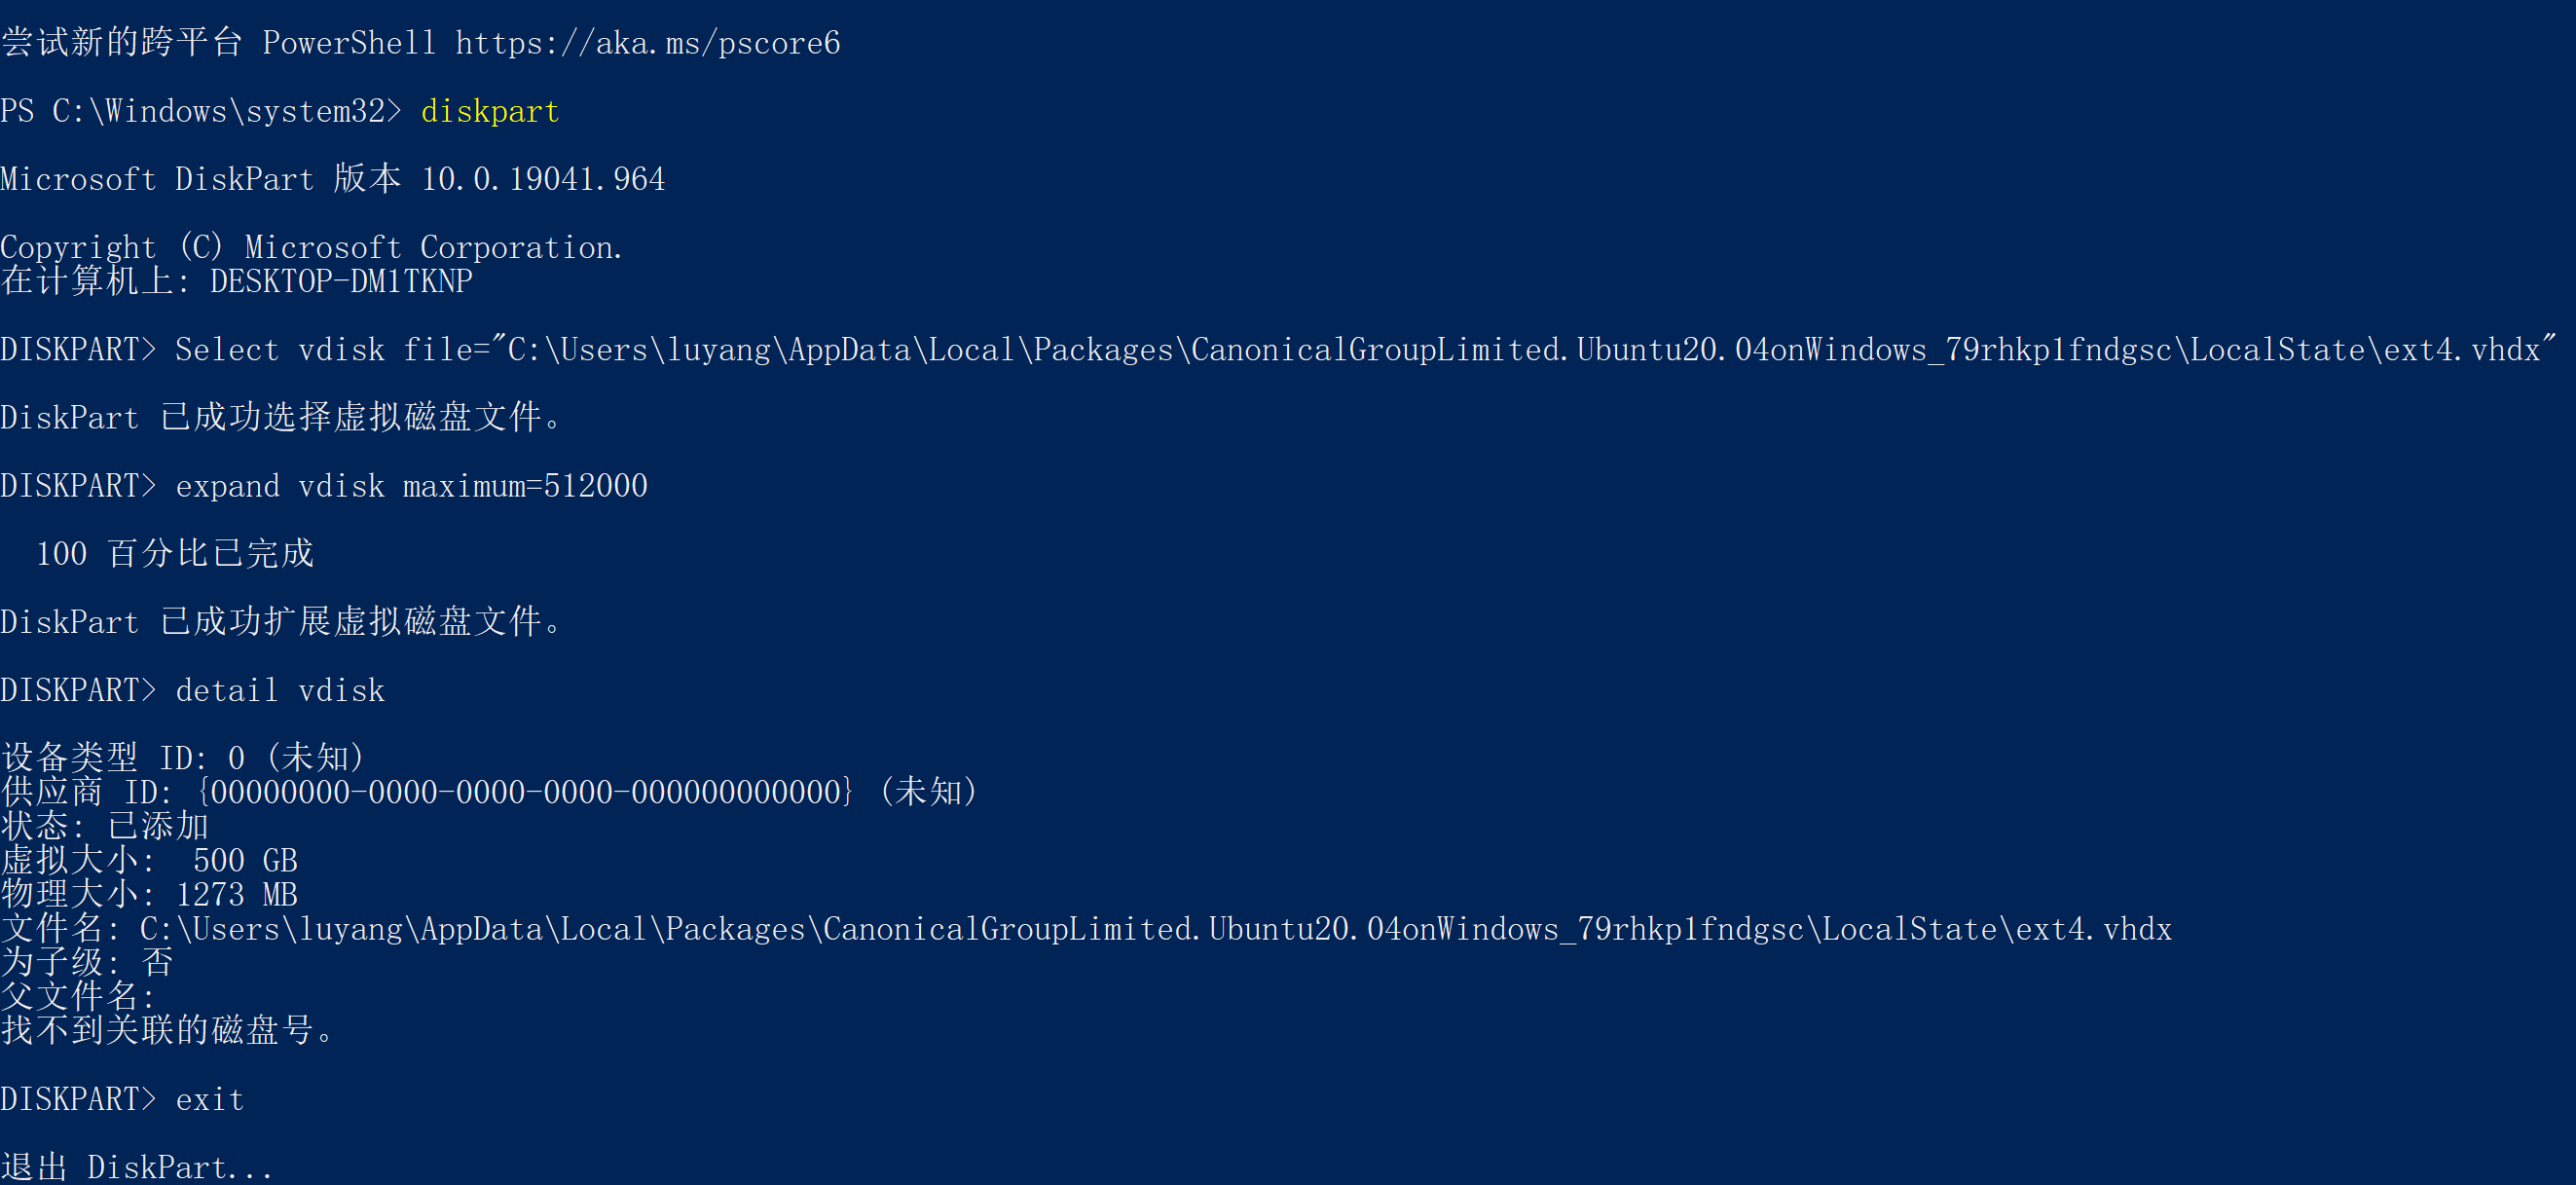This screenshot has height=1185, width=2576.
Task: Click the detail vdisk command
Action: (x=280, y=690)
